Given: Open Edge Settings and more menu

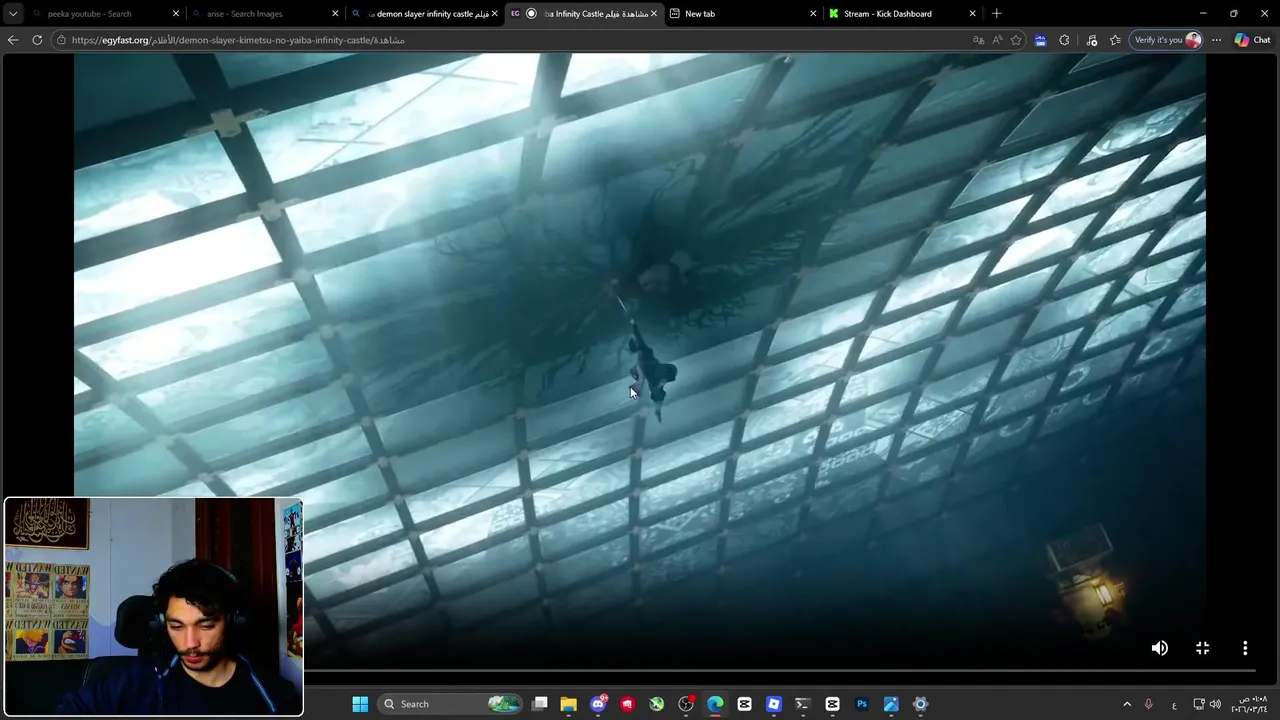Looking at the screenshot, I should (x=1216, y=40).
